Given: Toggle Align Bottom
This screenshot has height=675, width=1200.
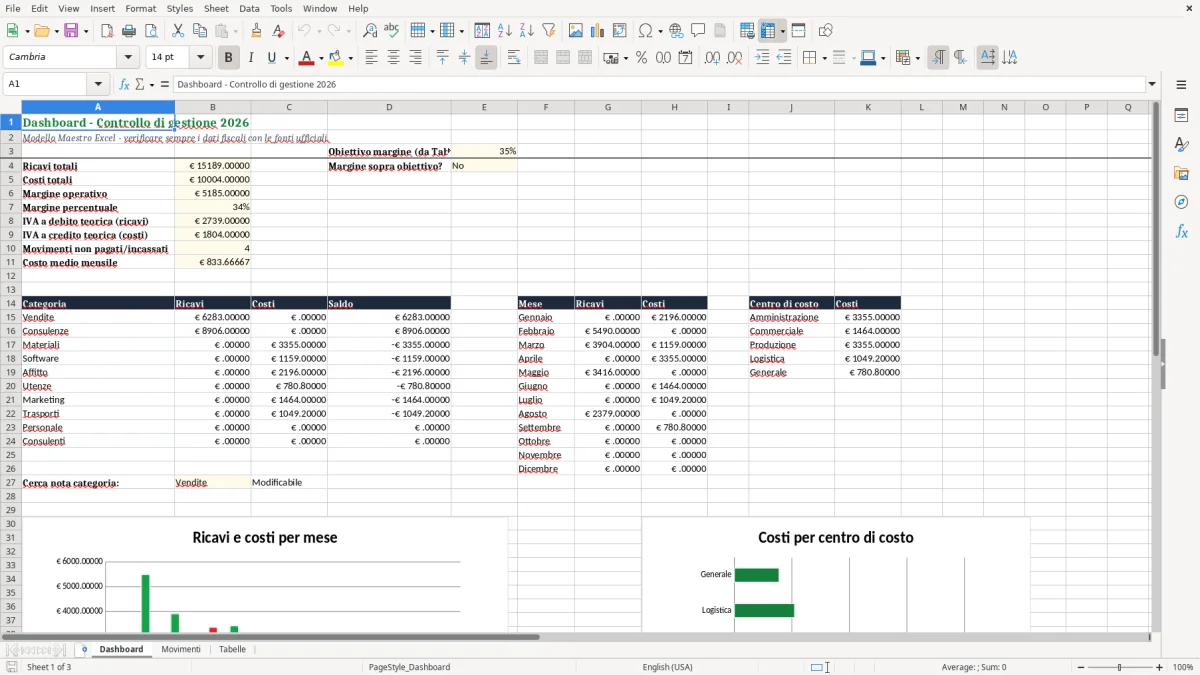Looking at the screenshot, I should coord(486,58).
